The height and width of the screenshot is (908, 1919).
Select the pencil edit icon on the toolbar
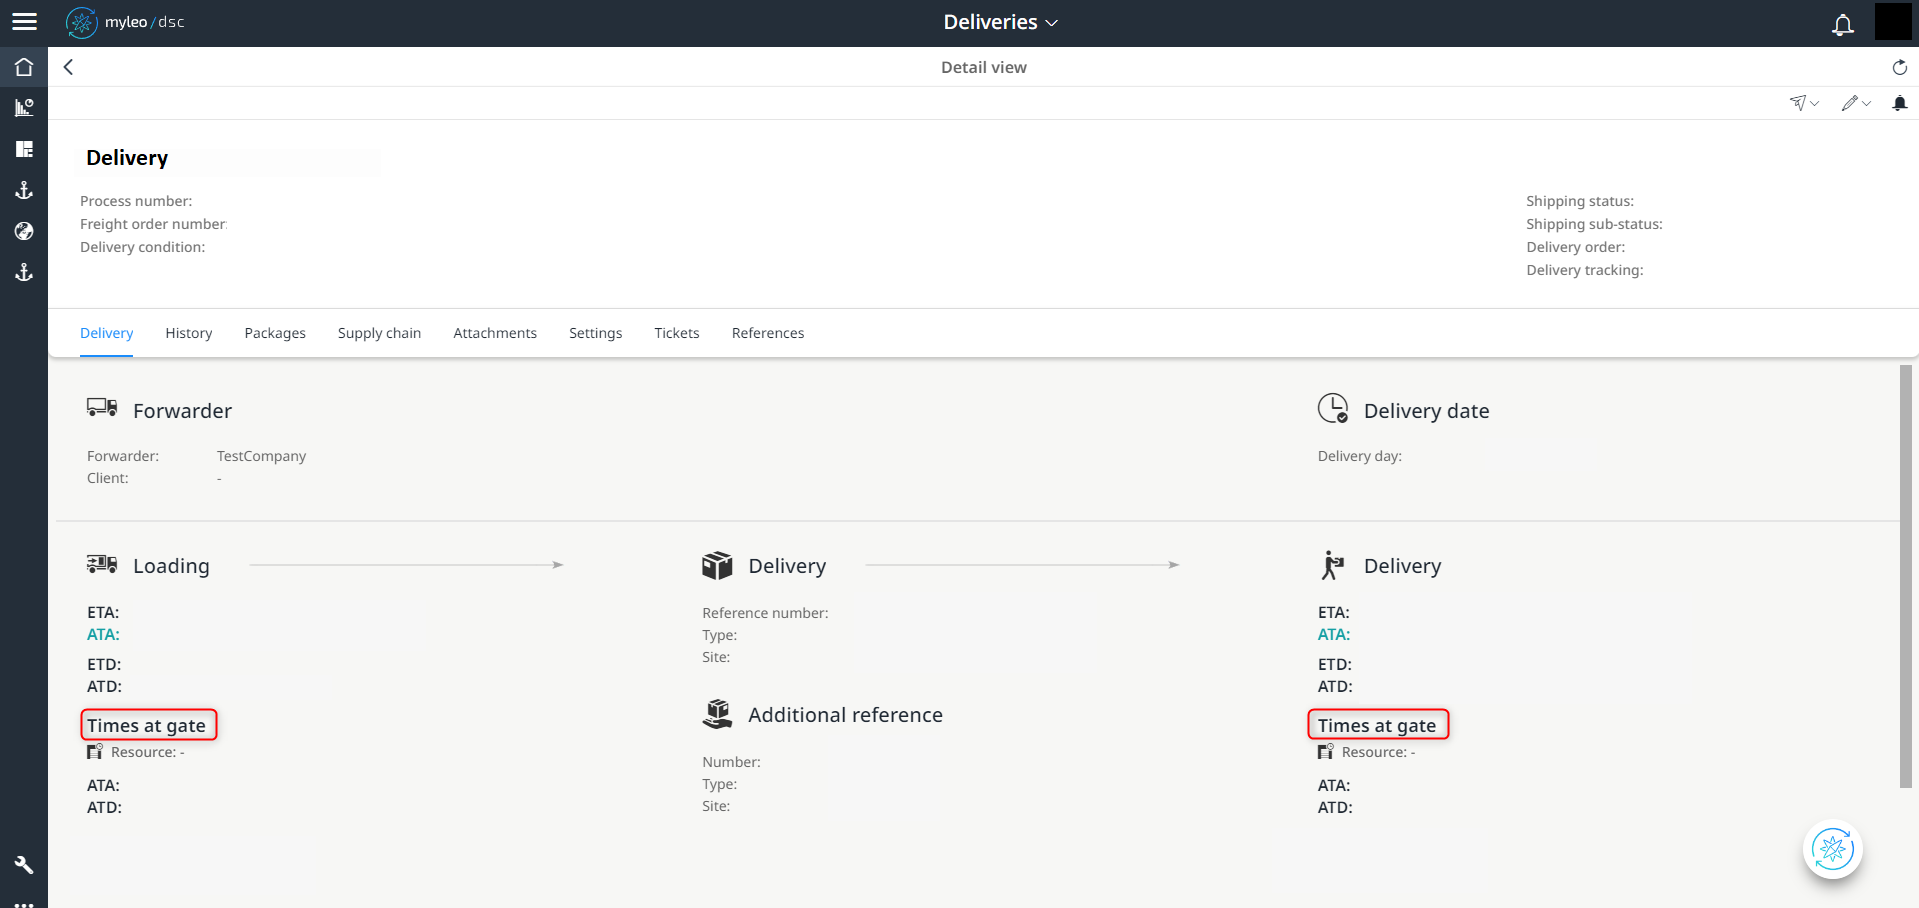(1850, 103)
